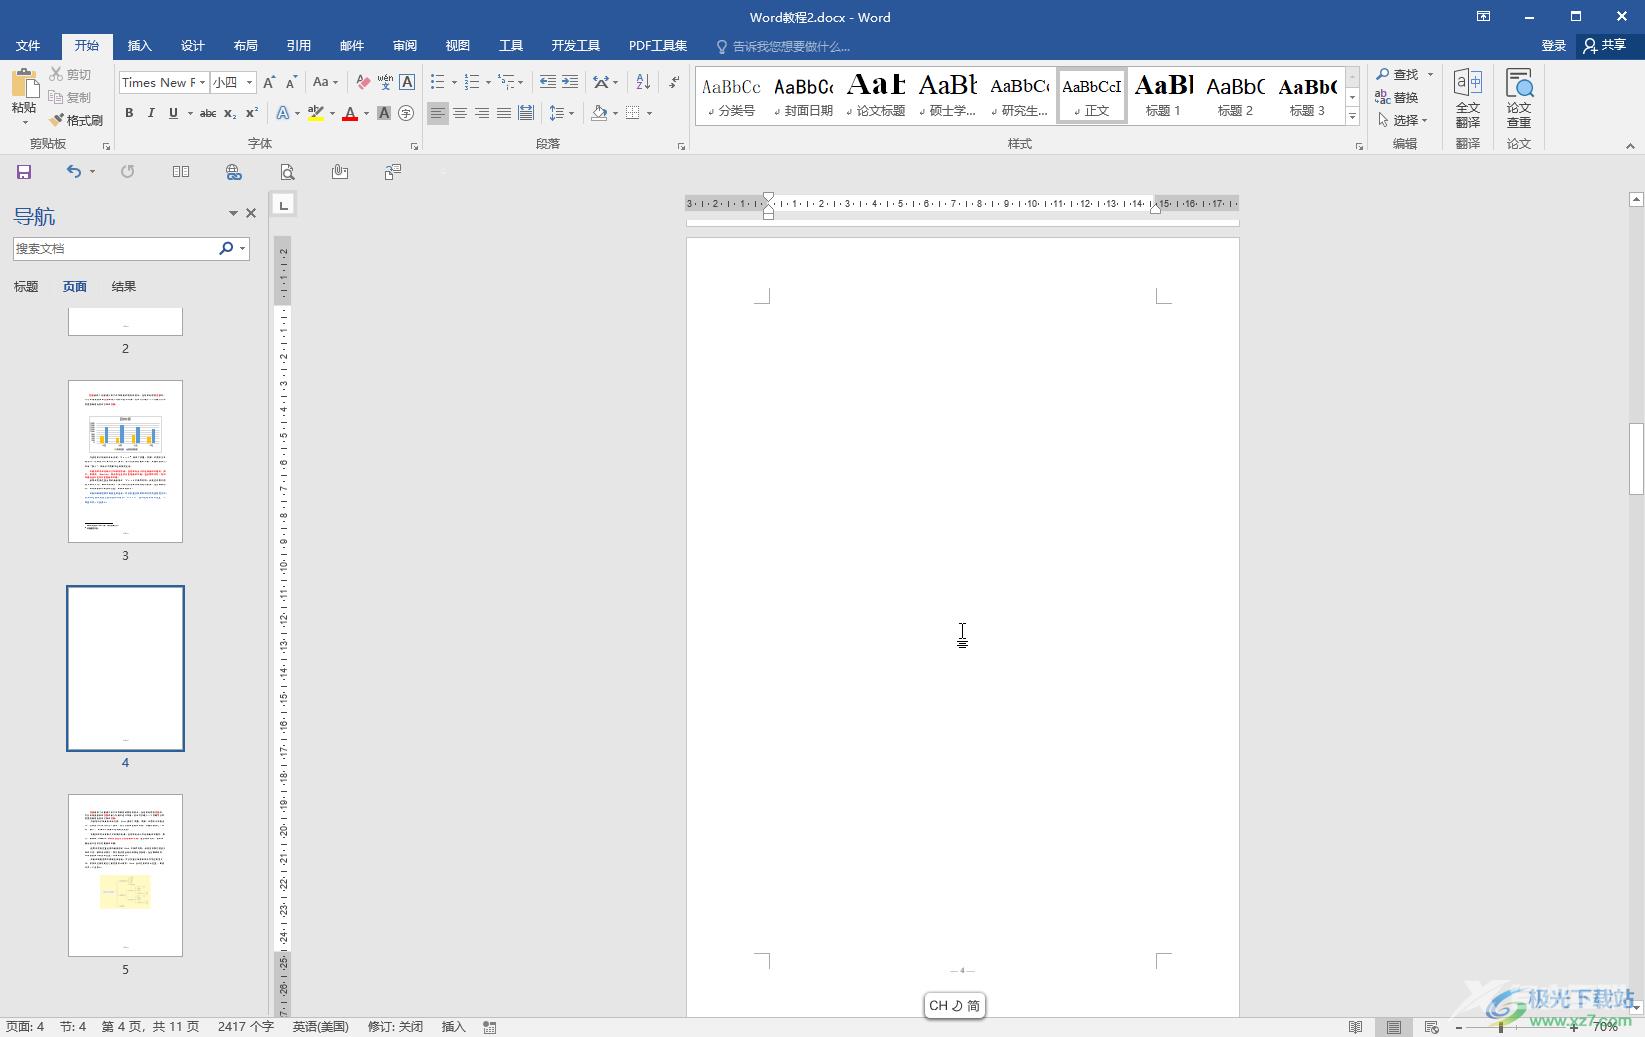Click the Save icon in quick access toolbar
Screen dimensions: 1645x1037
click(24, 172)
